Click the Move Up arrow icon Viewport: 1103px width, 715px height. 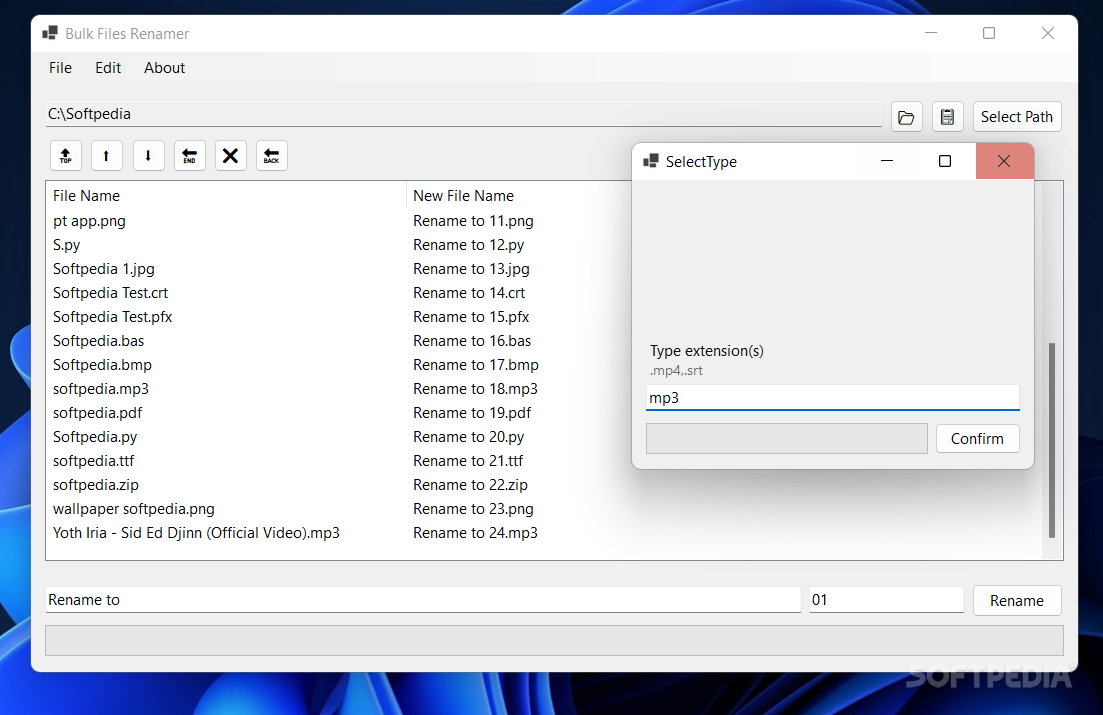click(106, 156)
